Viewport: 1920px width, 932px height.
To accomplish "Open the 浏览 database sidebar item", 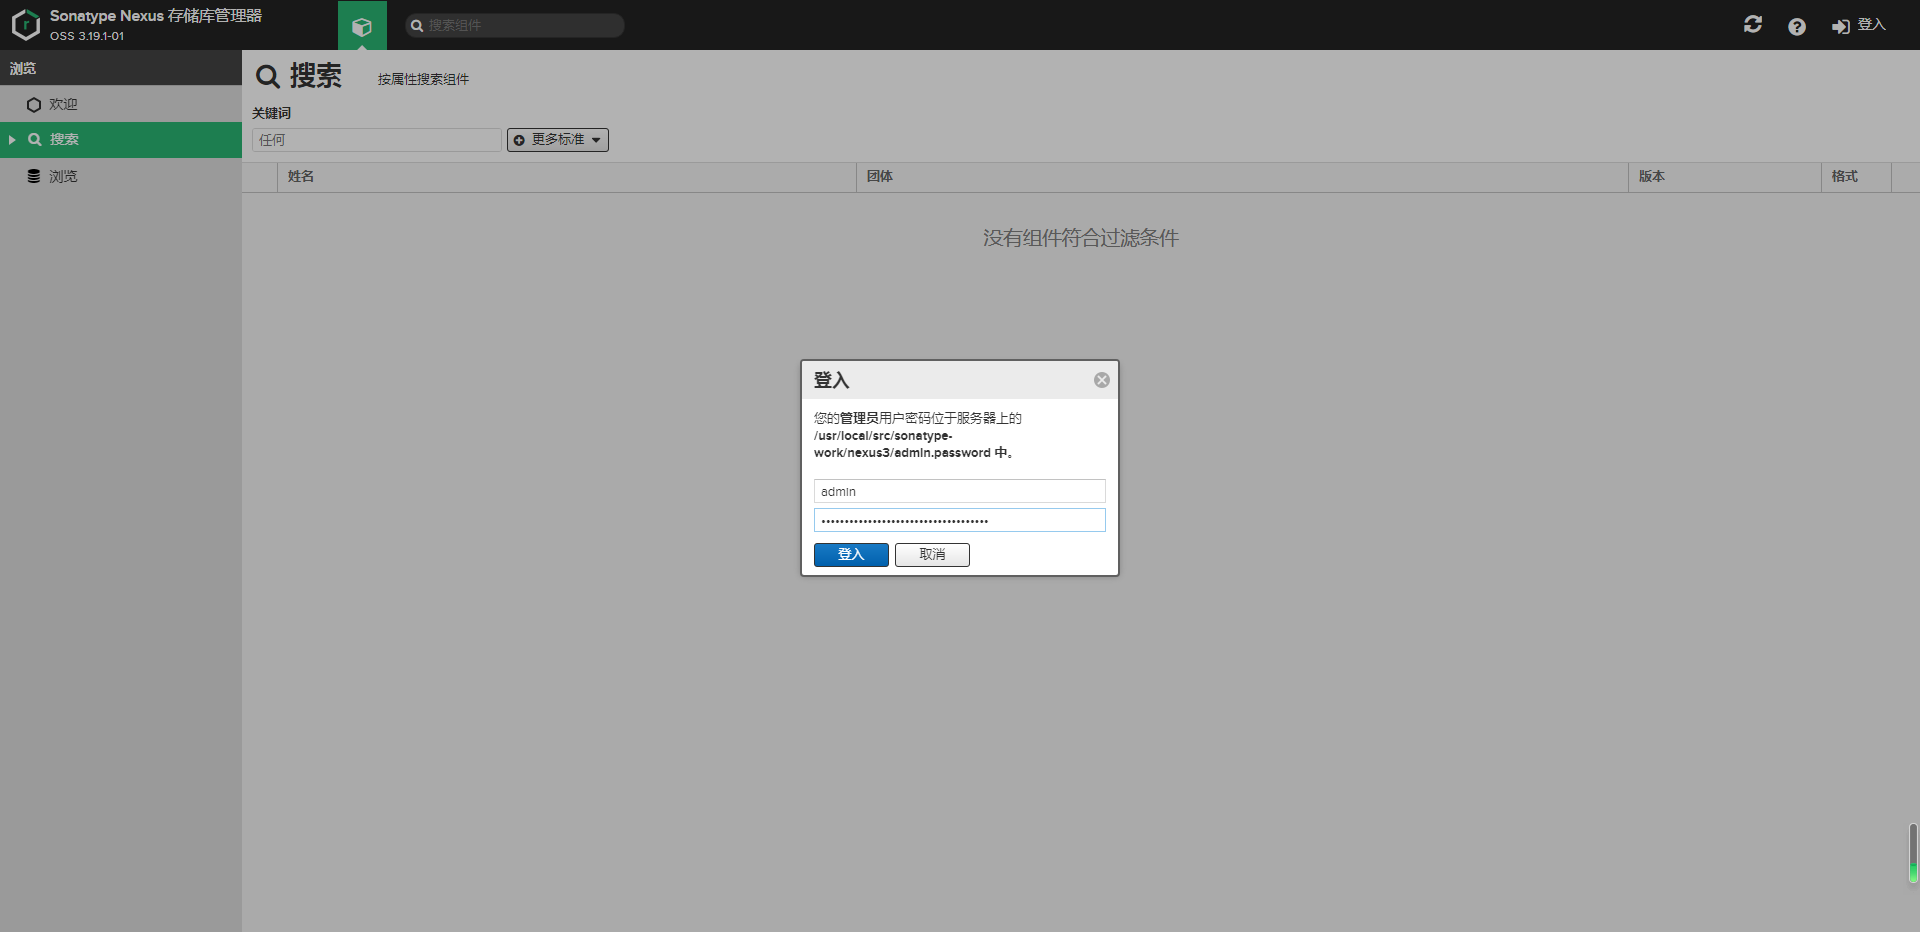I will [x=121, y=176].
